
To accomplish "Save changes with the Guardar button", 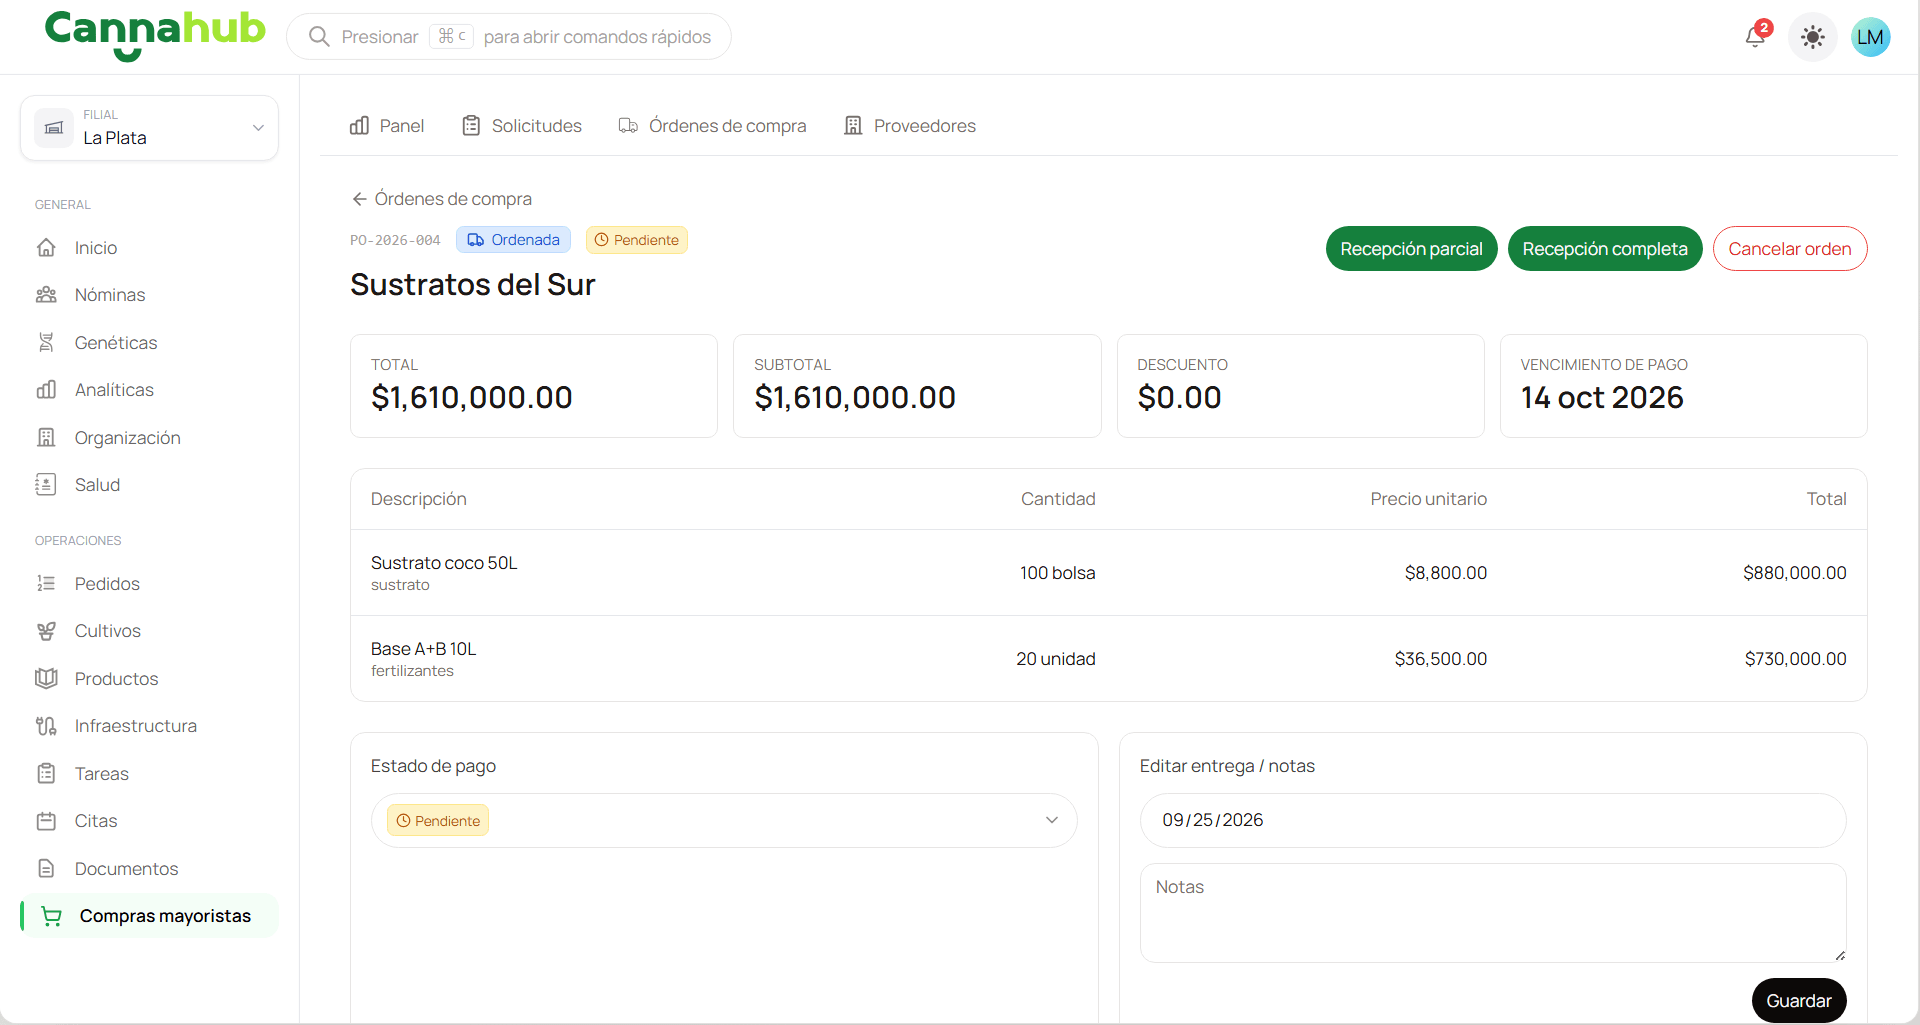I will [x=1798, y=1000].
